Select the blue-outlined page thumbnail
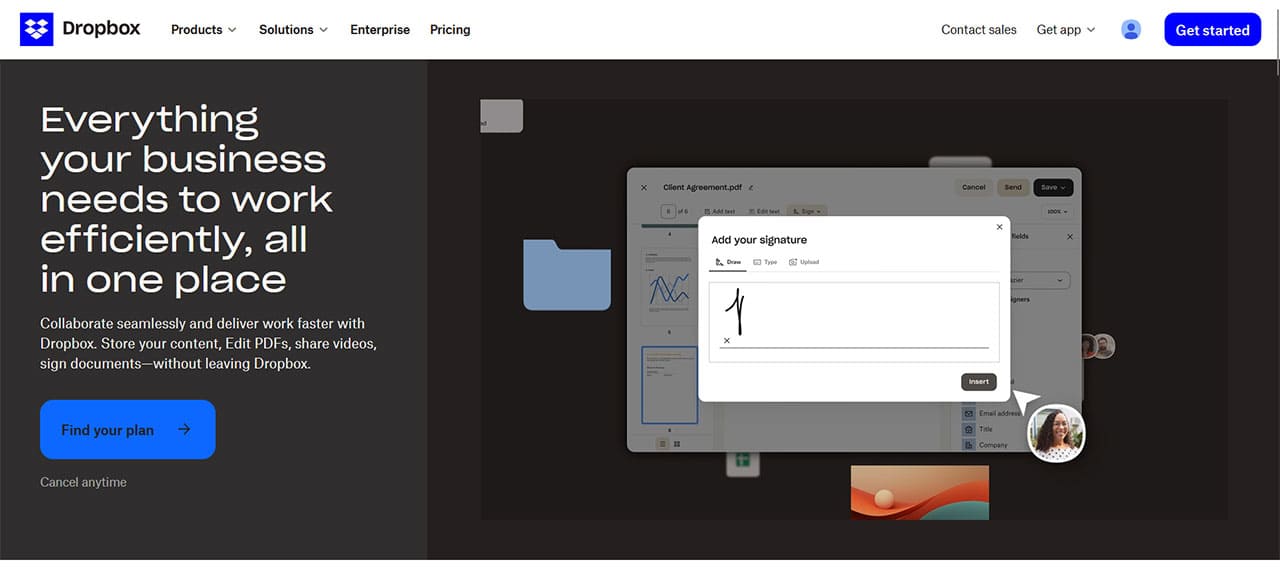This screenshot has height=582, width=1280. point(669,385)
